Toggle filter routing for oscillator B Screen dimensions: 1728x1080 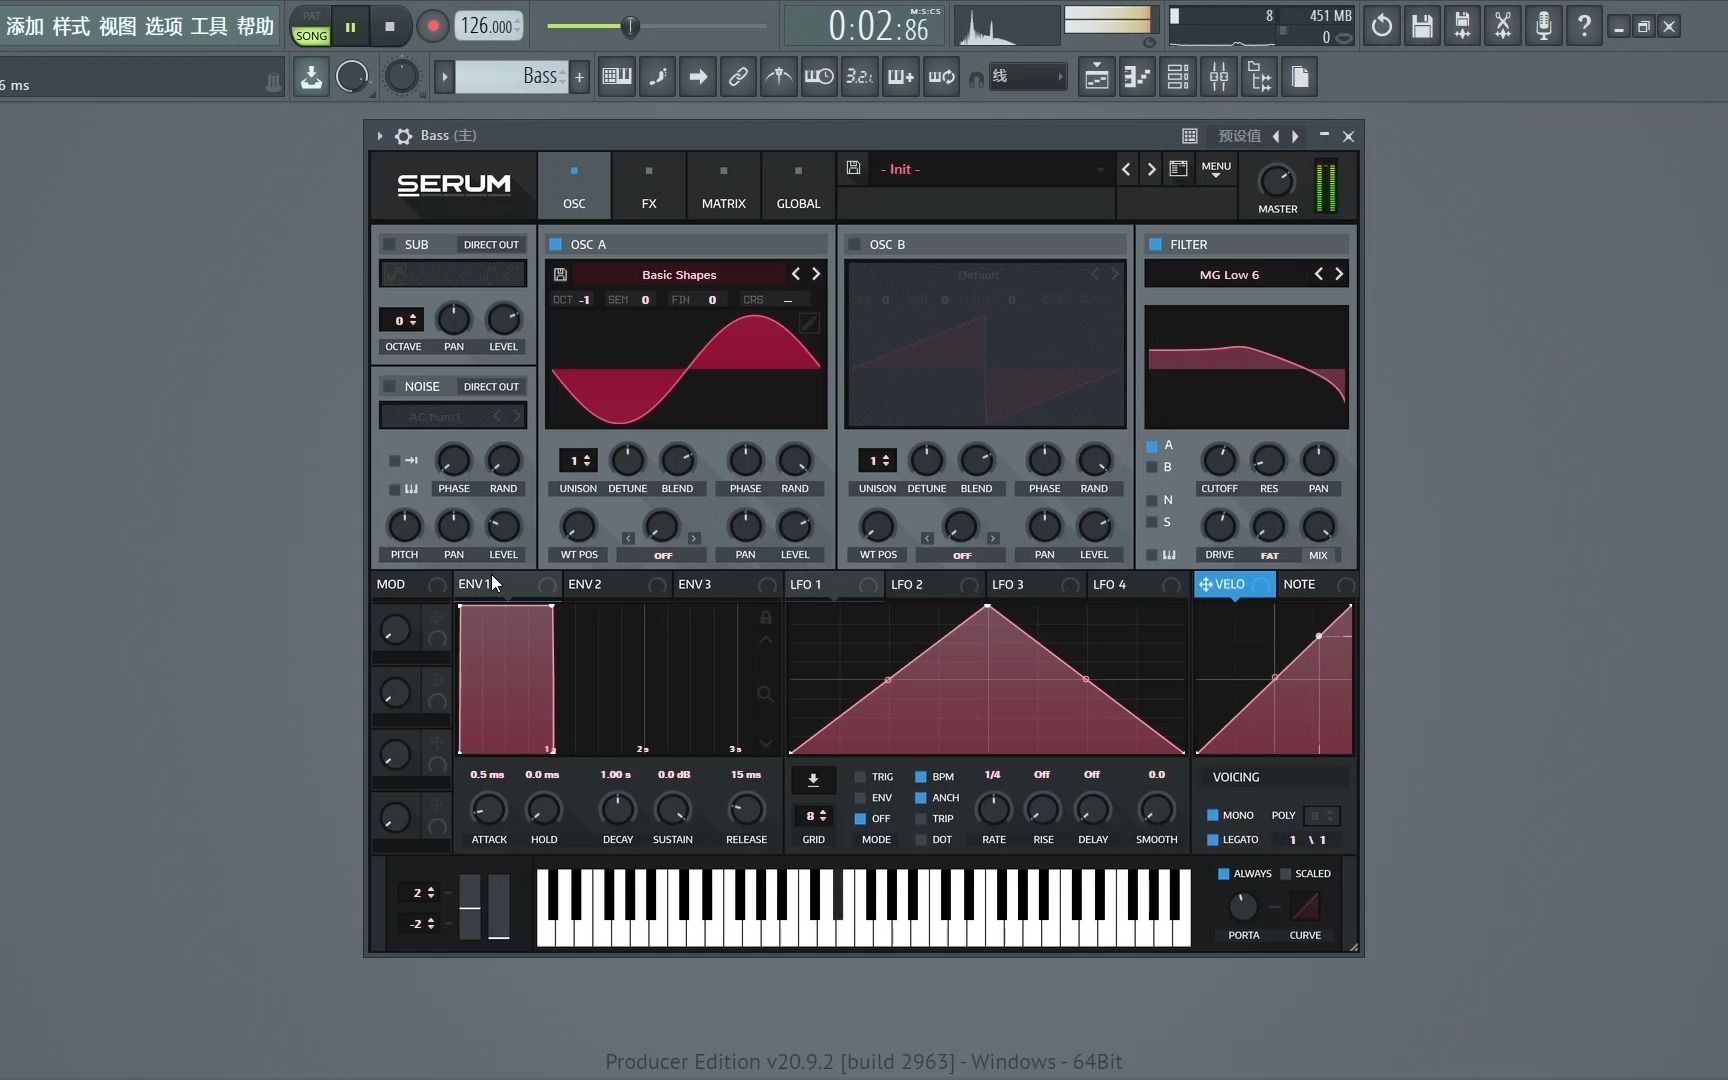click(x=1152, y=467)
